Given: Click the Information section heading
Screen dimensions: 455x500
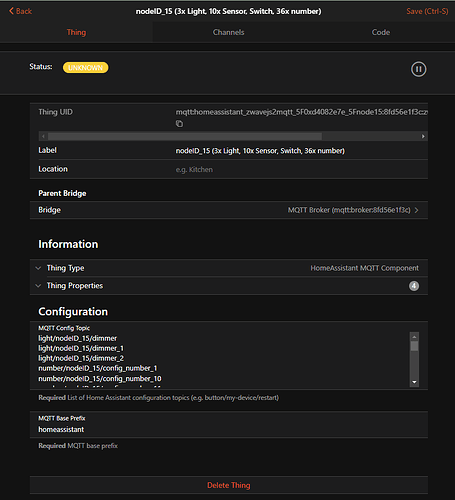Looking at the screenshot, I should pos(68,244).
